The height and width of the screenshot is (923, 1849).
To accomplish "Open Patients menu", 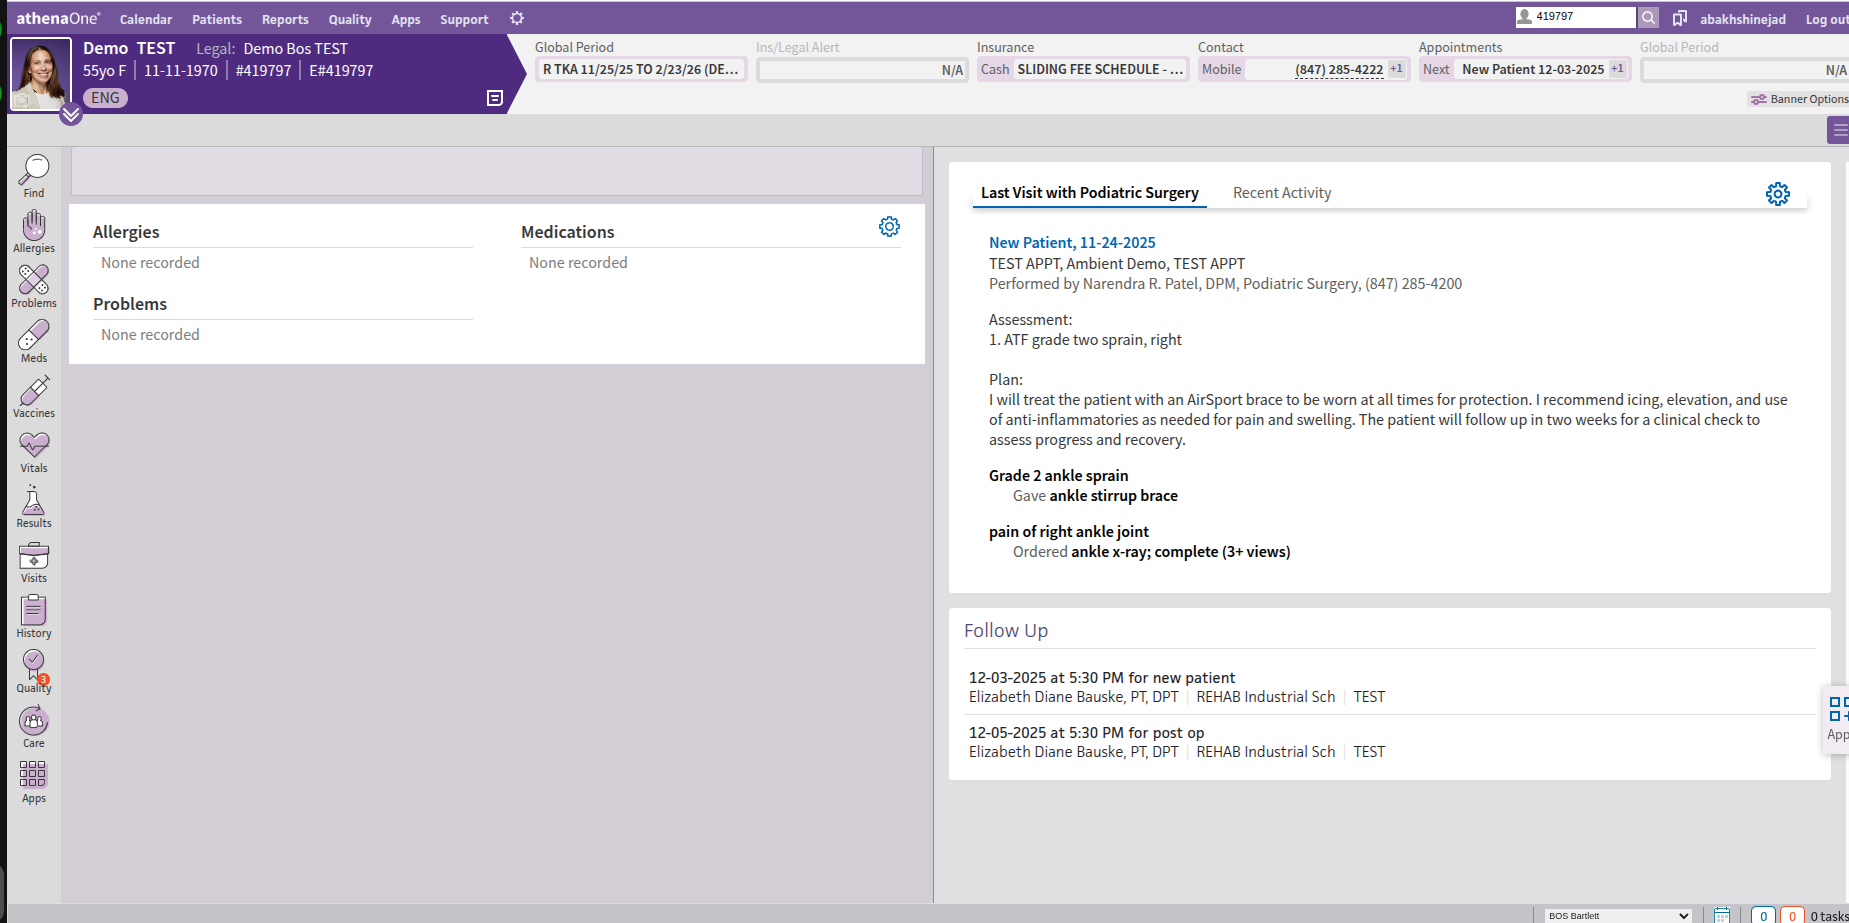I will (x=217, y=19).
